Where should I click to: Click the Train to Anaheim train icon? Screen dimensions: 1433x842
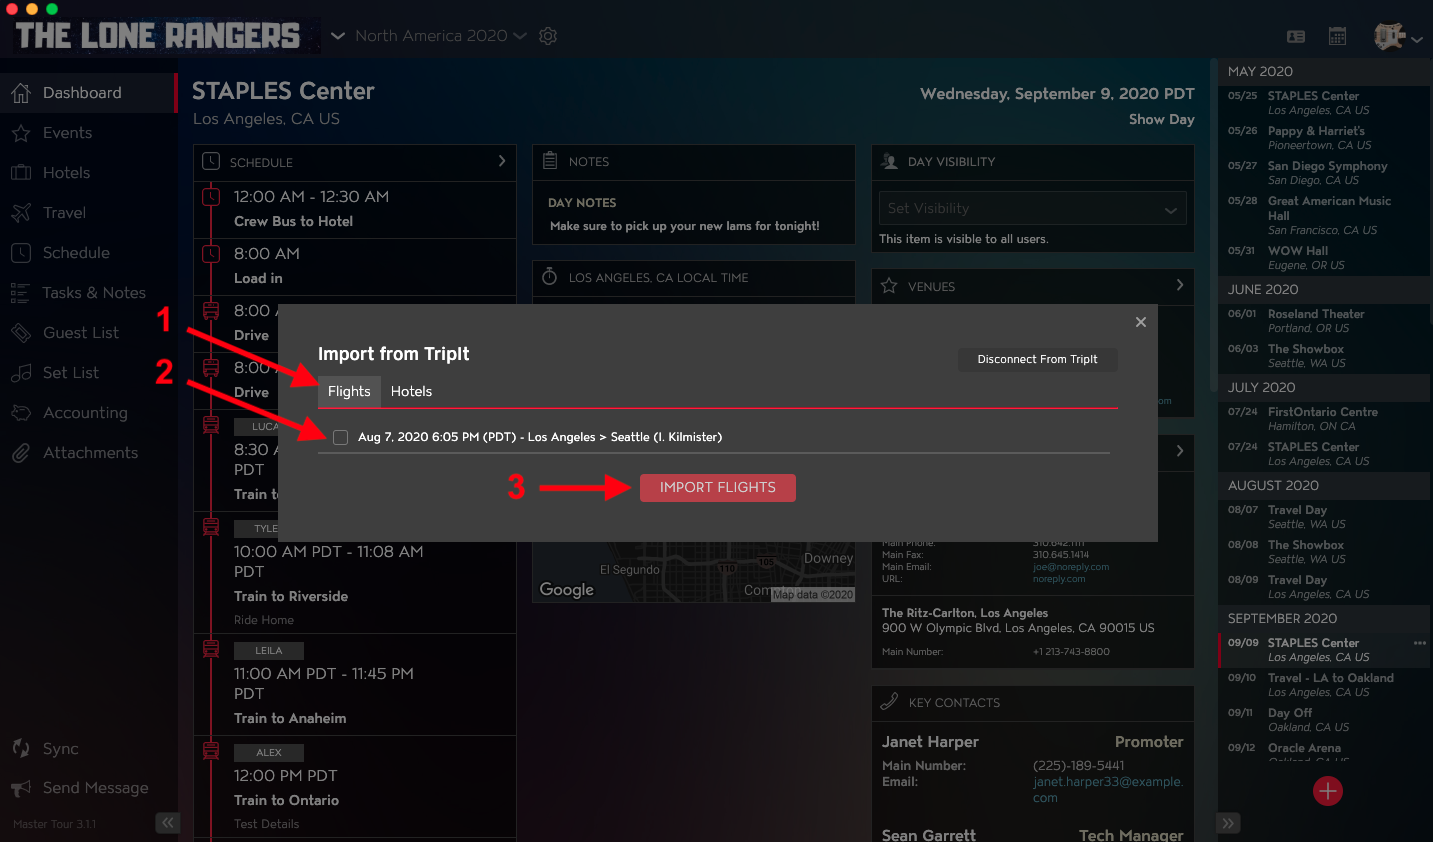pos(211,648)
